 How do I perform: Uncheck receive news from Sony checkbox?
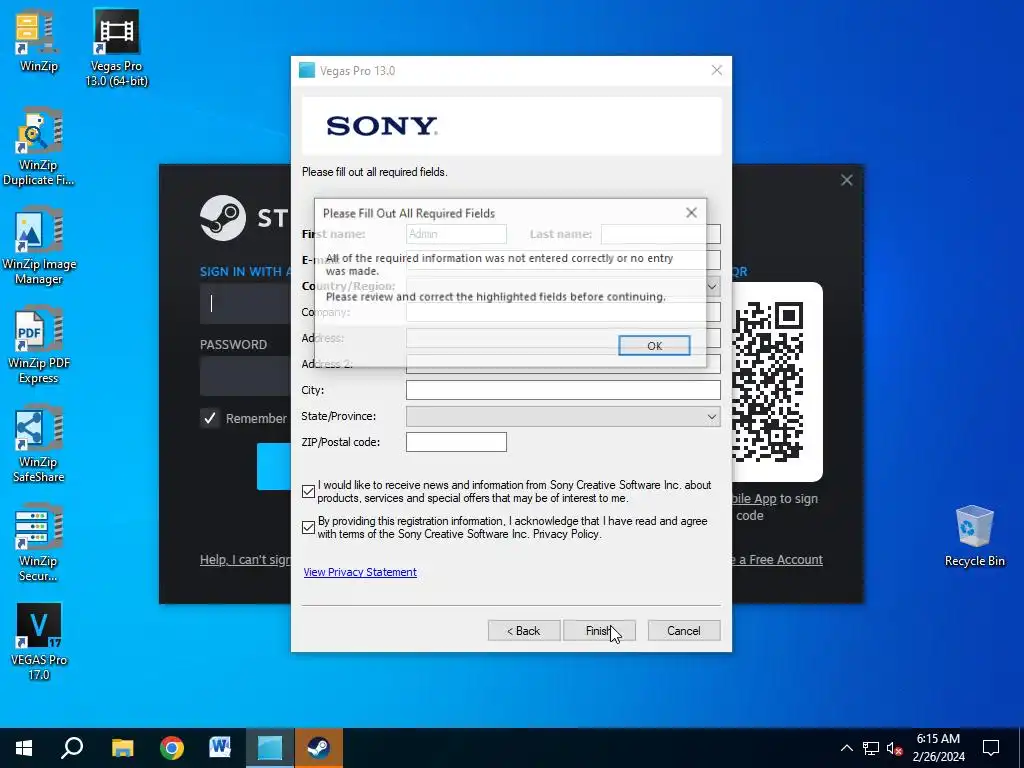pos(308,491)
